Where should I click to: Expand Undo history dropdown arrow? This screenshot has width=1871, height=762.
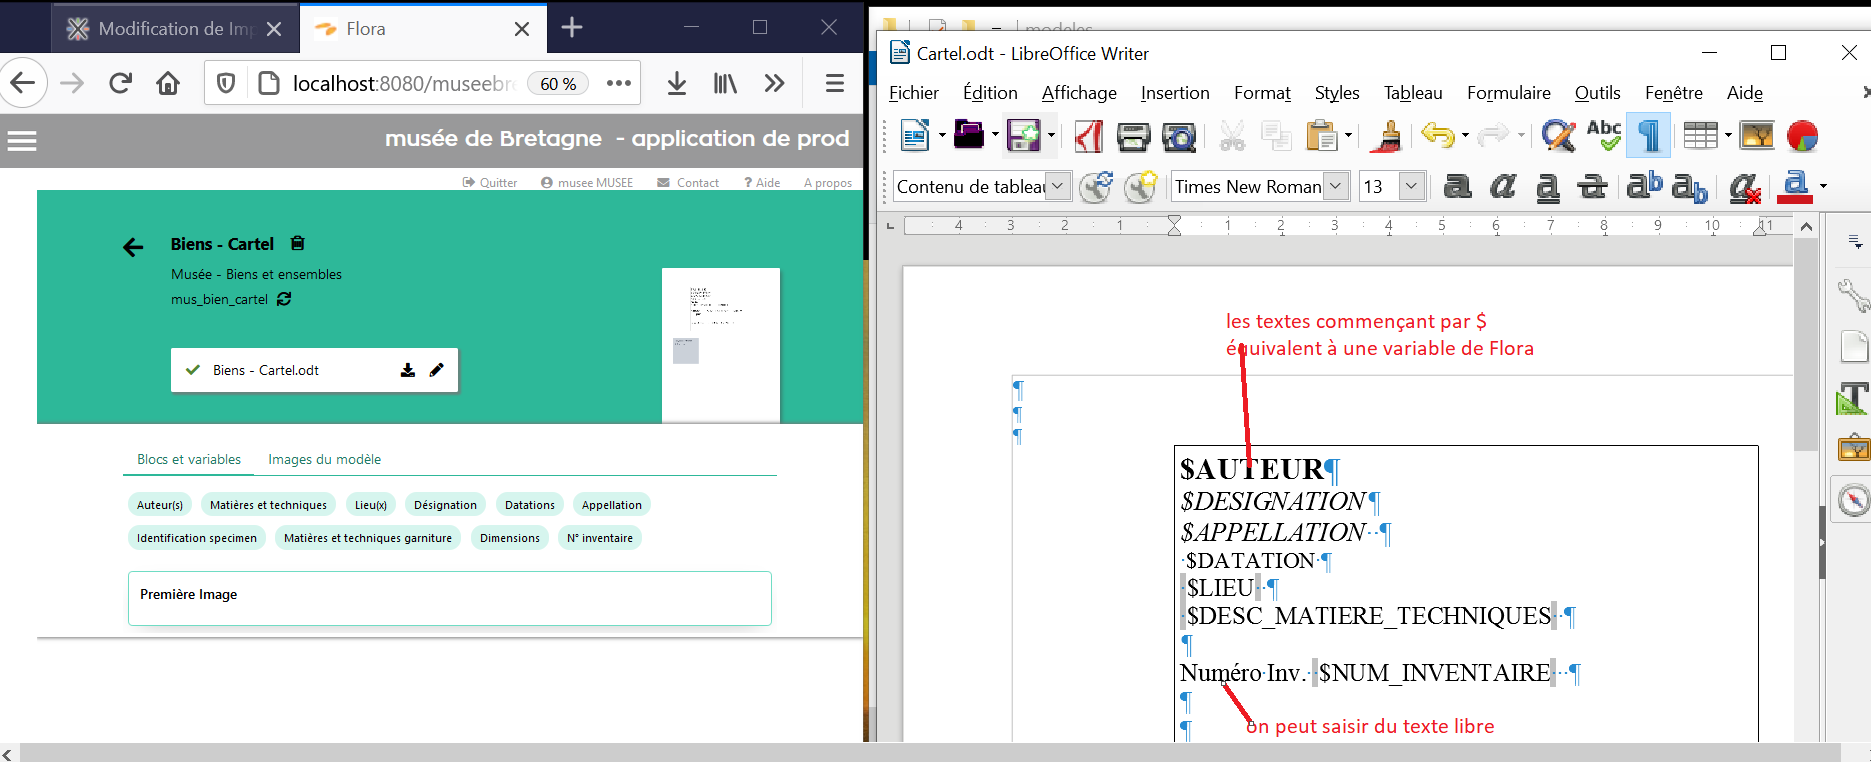(x=1465, y=135)
